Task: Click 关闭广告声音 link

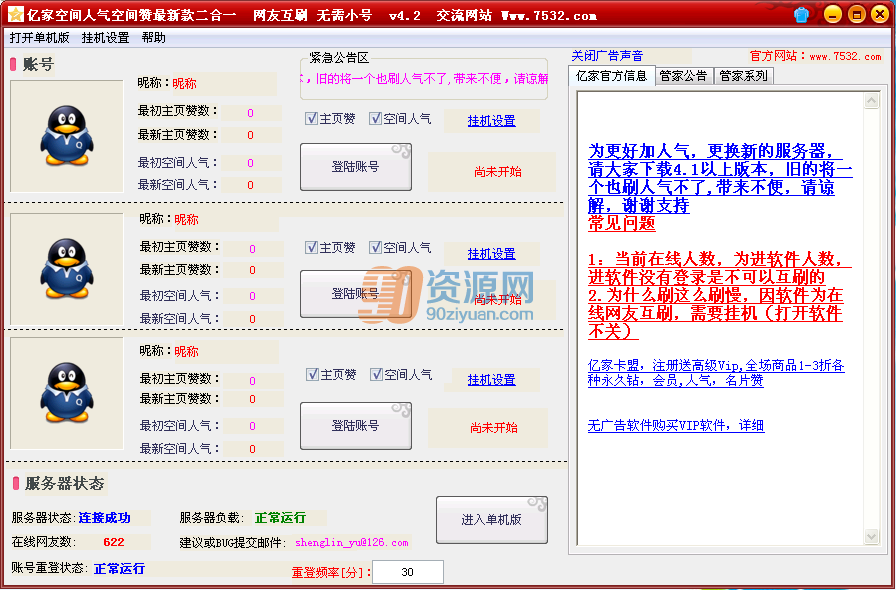Action: coord(607,56)
